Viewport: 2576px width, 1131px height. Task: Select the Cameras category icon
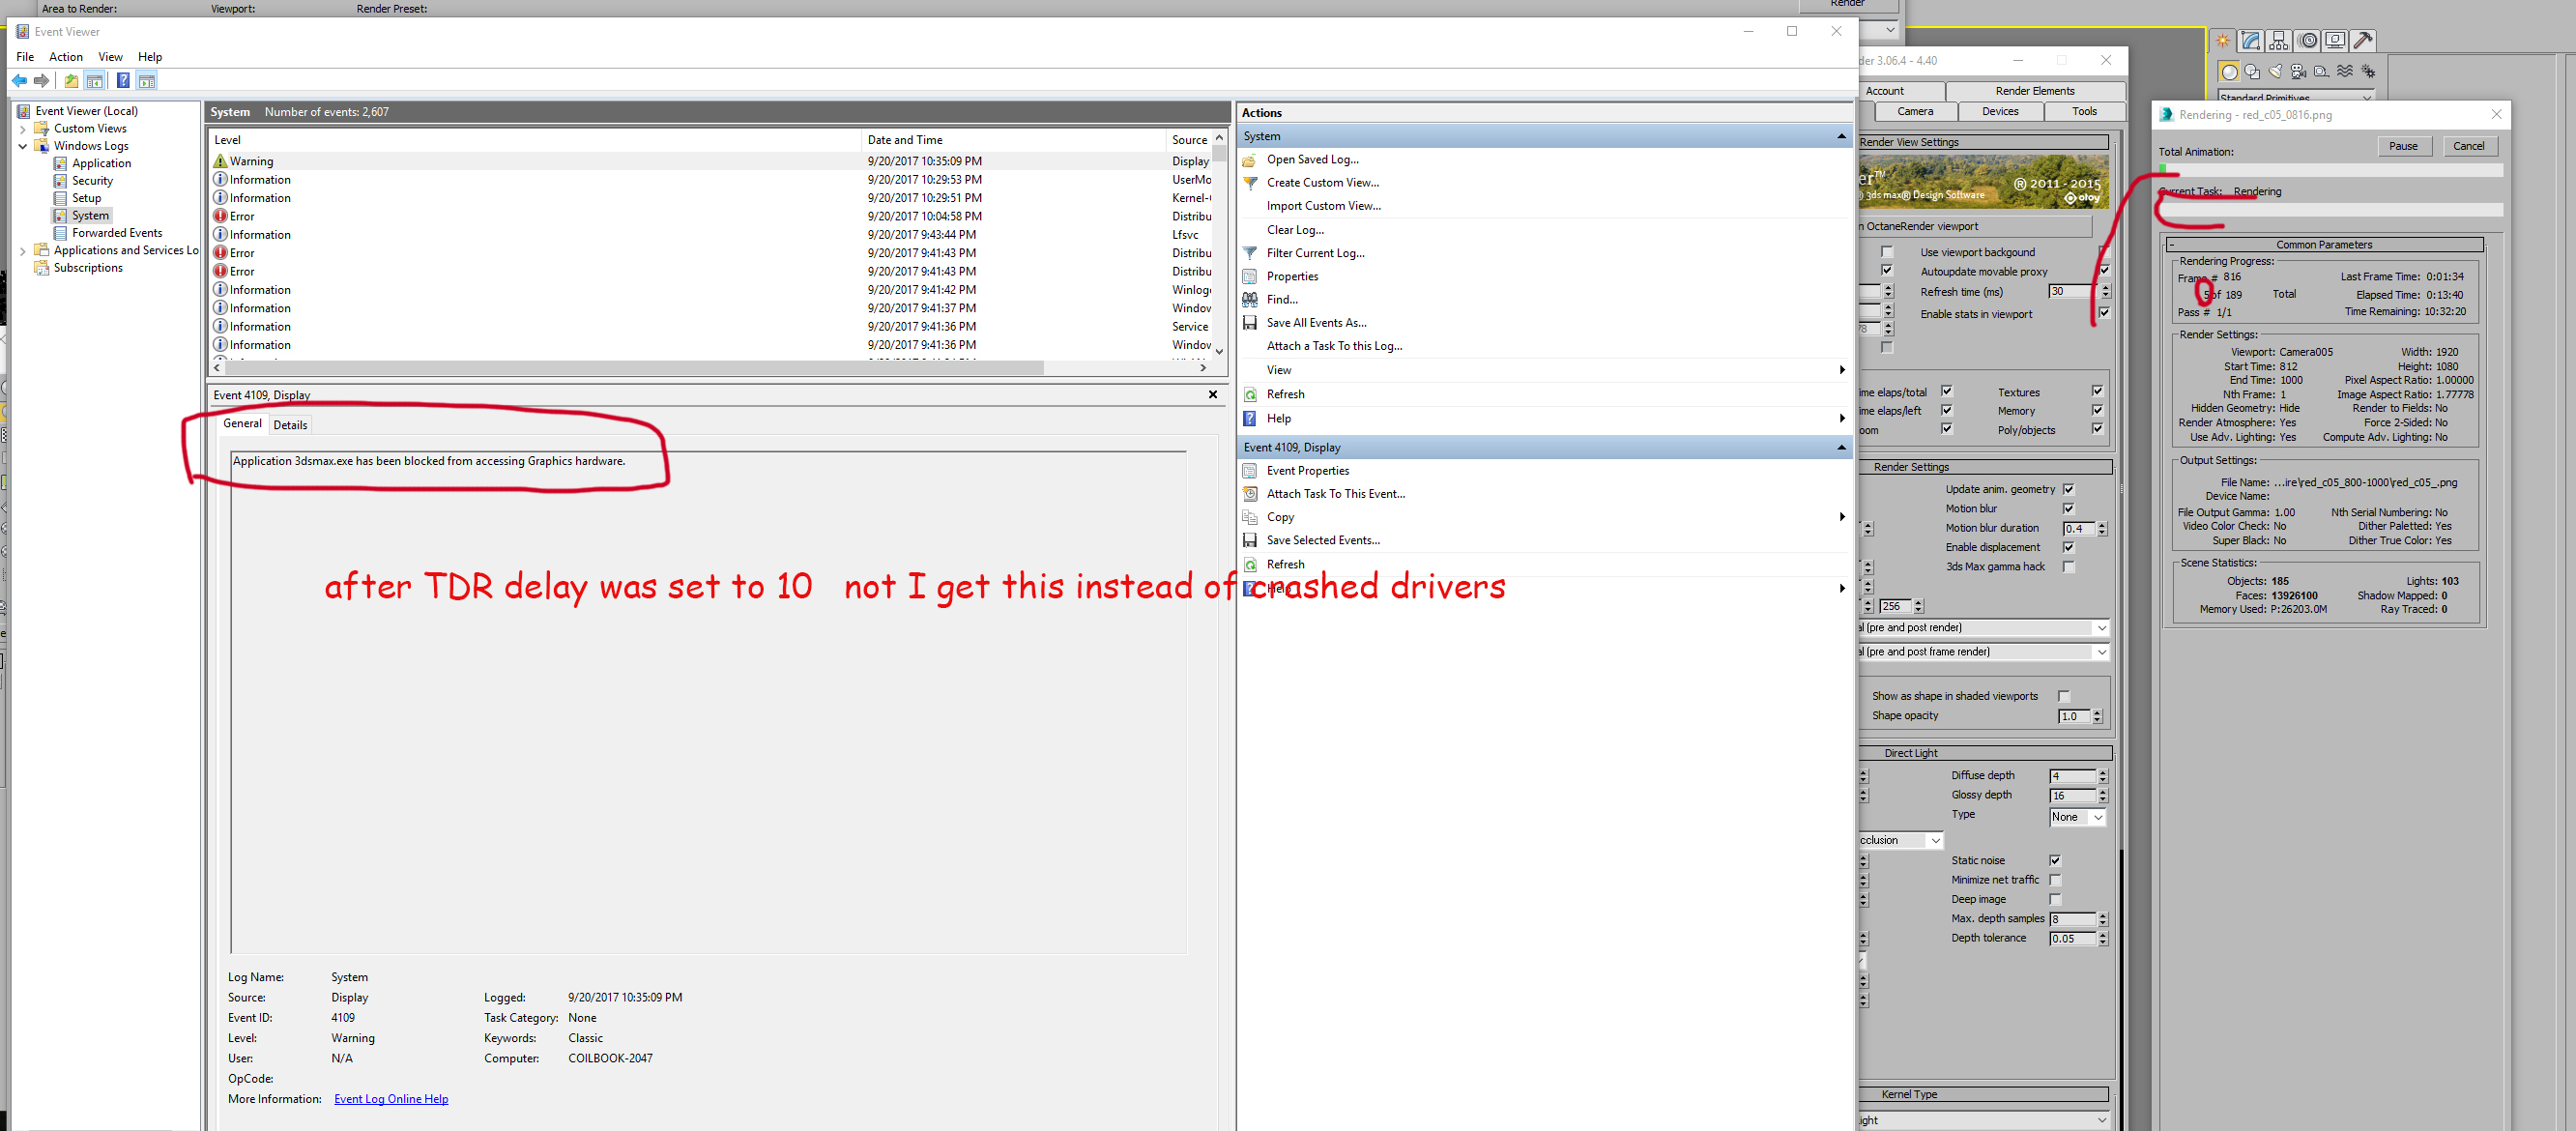(x=2298, y=72)
